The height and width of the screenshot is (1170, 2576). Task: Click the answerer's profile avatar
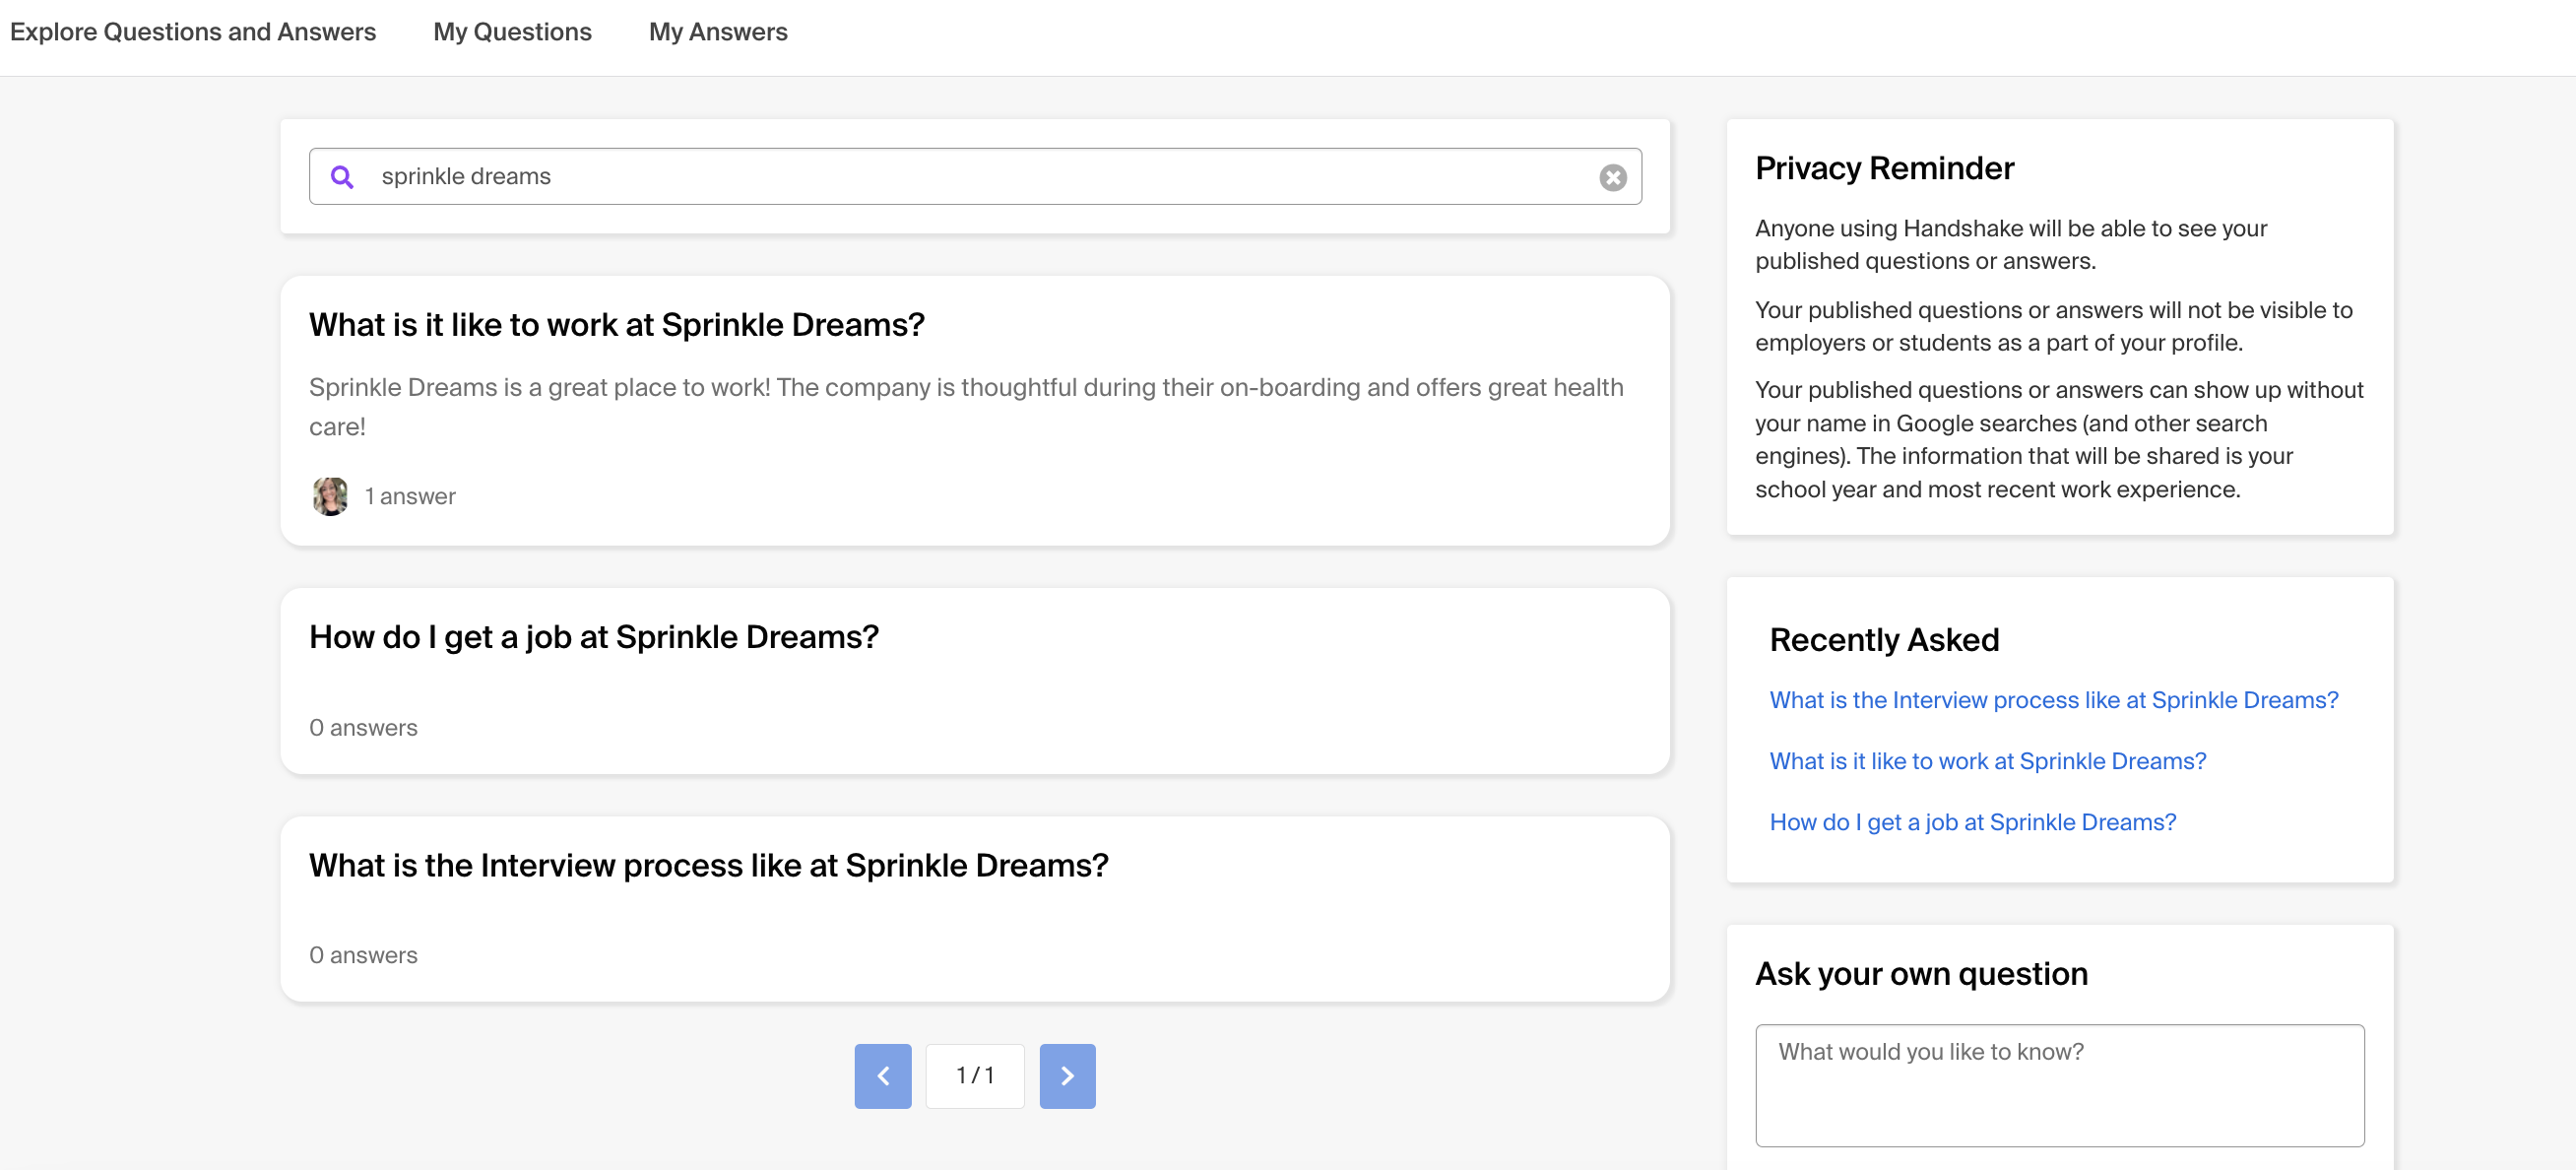point(330,496)
